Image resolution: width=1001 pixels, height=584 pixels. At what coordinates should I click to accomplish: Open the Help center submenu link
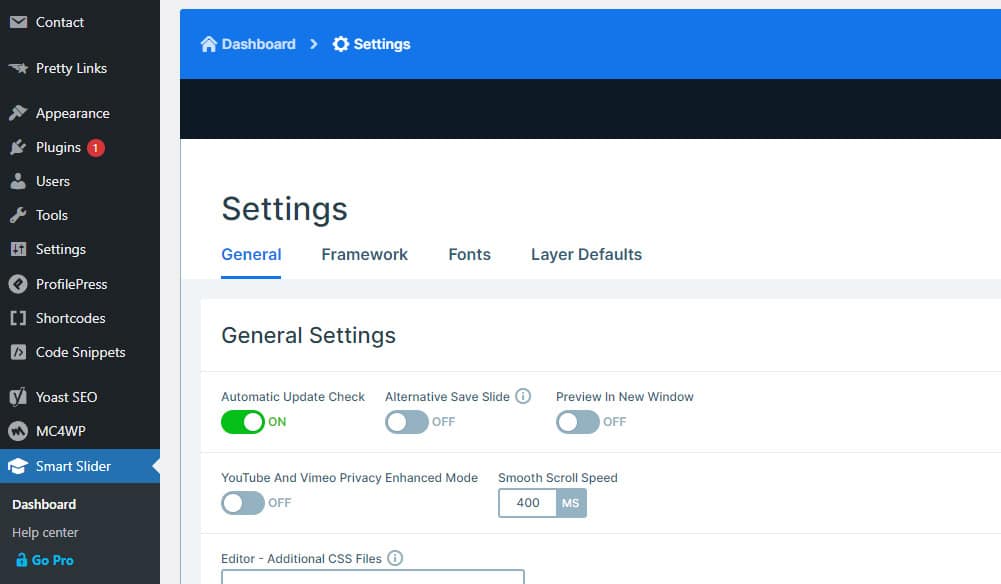[45, 532]
